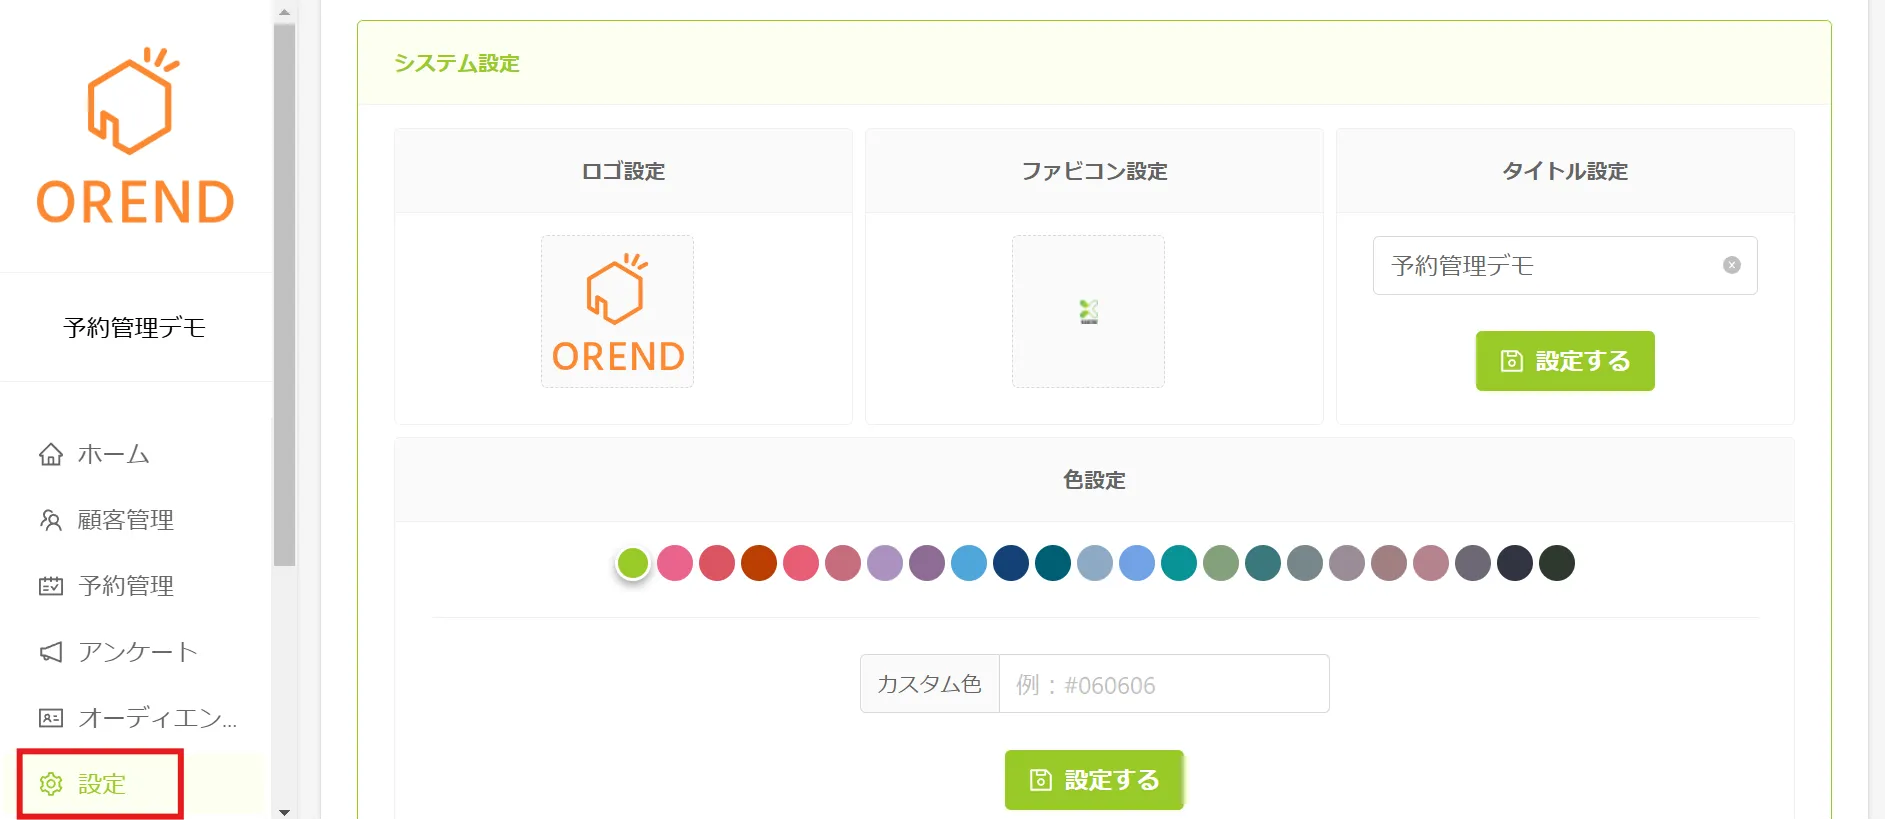This screenshot has height=820, width=1885.
Task: Click the タイトル設定 card header
Action: tap(1565, 171)
